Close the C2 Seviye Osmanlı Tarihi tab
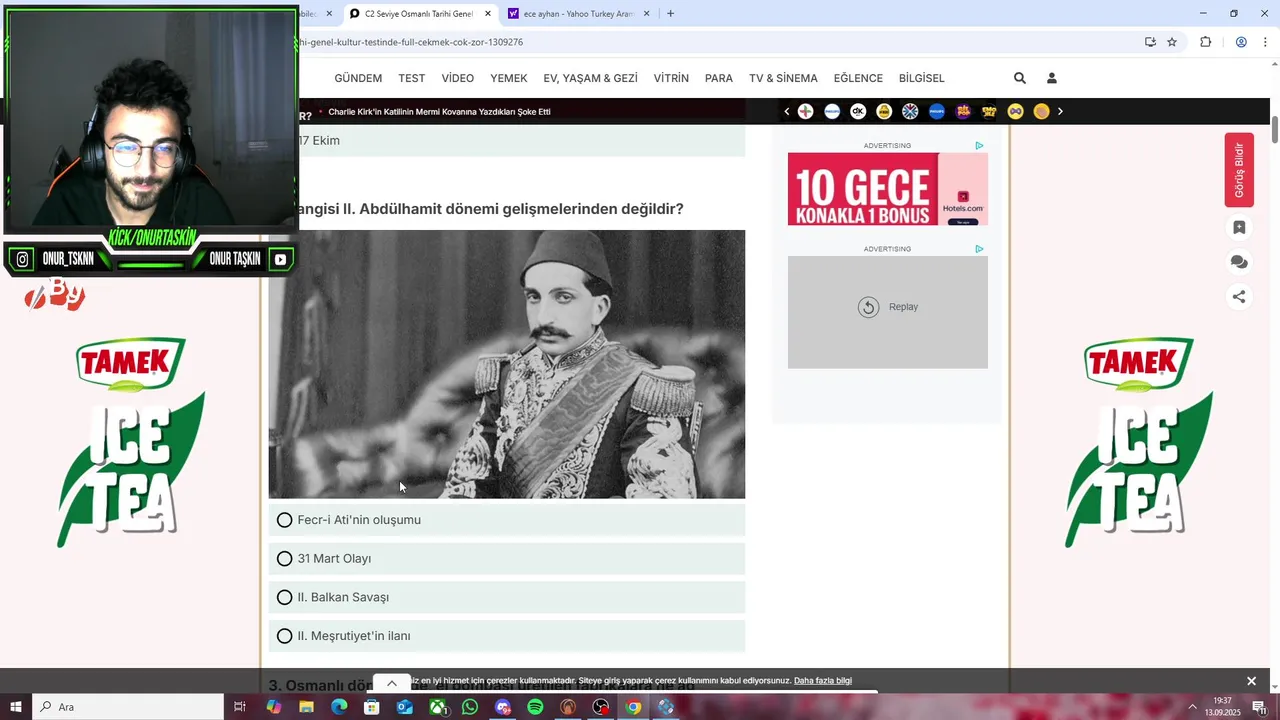Screen dimensions: 1280x720 point(488,14)
